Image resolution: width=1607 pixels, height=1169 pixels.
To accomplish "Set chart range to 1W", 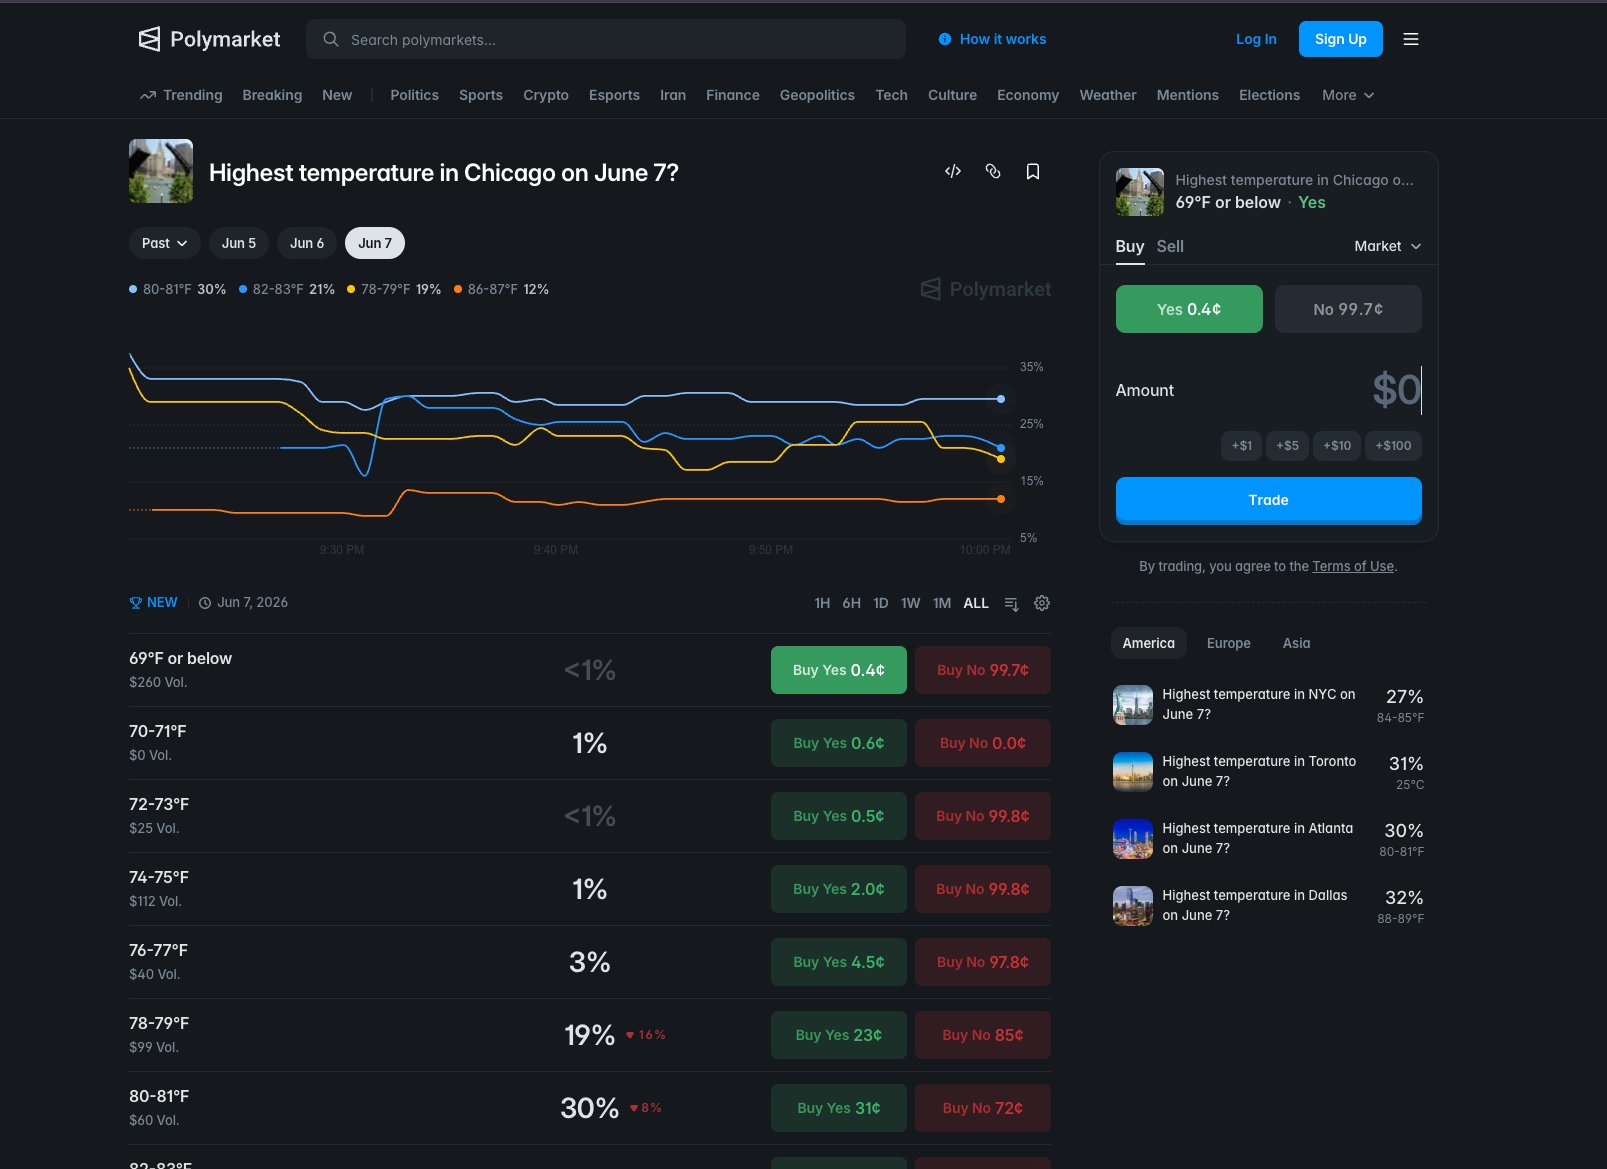I will pyautogui.click(x=910, y=603).
